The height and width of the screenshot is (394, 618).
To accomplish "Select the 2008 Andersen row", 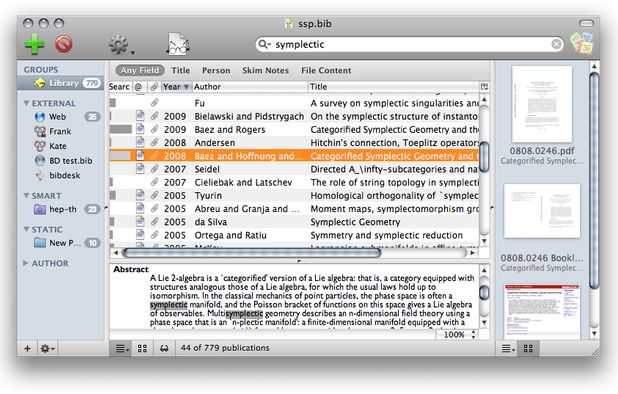I will click(x=294, y=143).
